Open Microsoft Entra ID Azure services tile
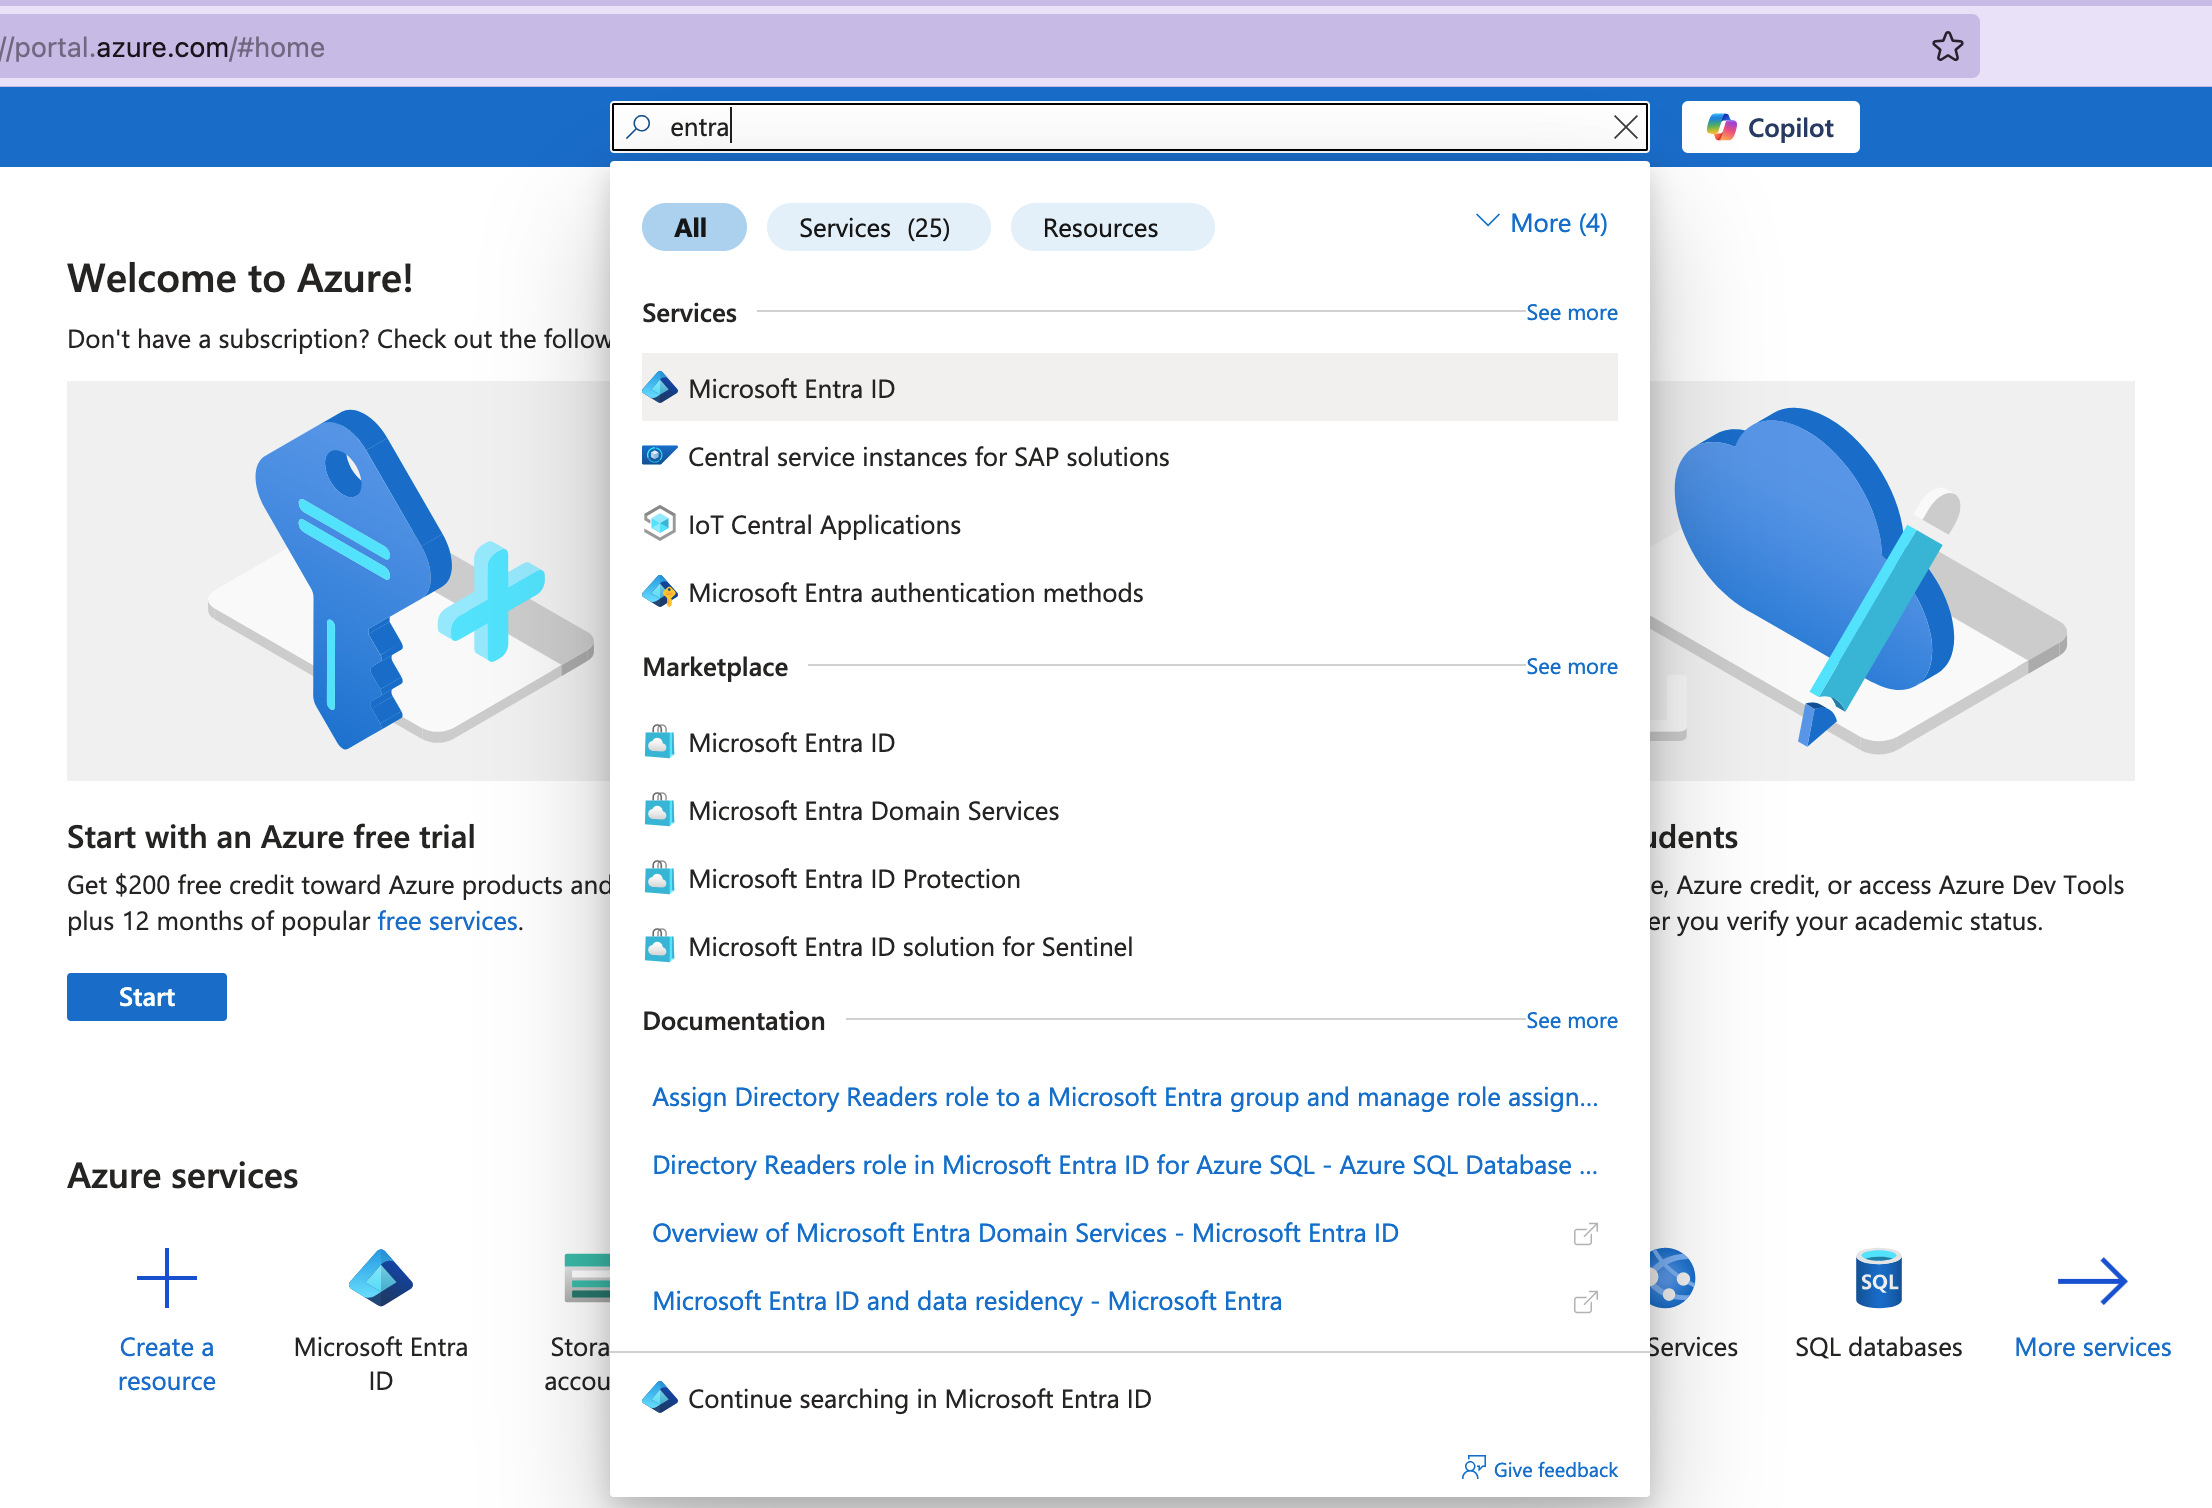The width and height of the screenshot is (2212, 1508). pos(380,1279)
